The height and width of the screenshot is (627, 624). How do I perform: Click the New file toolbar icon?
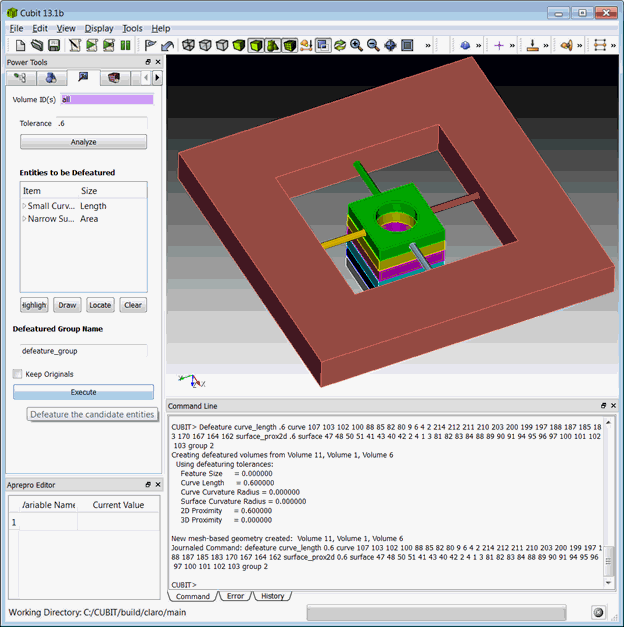tap(20, 45)
